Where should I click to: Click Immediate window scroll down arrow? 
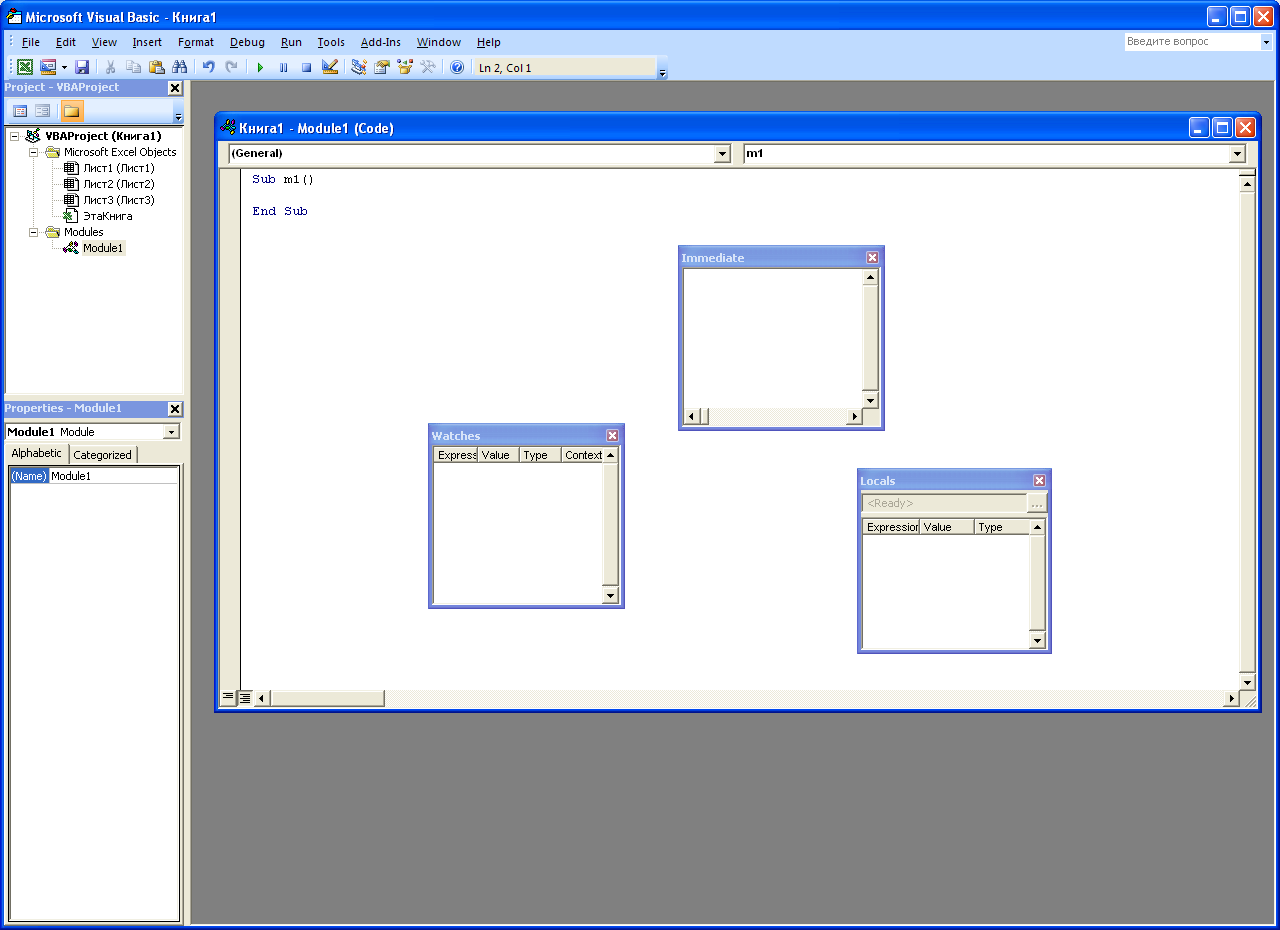[870, 401]
